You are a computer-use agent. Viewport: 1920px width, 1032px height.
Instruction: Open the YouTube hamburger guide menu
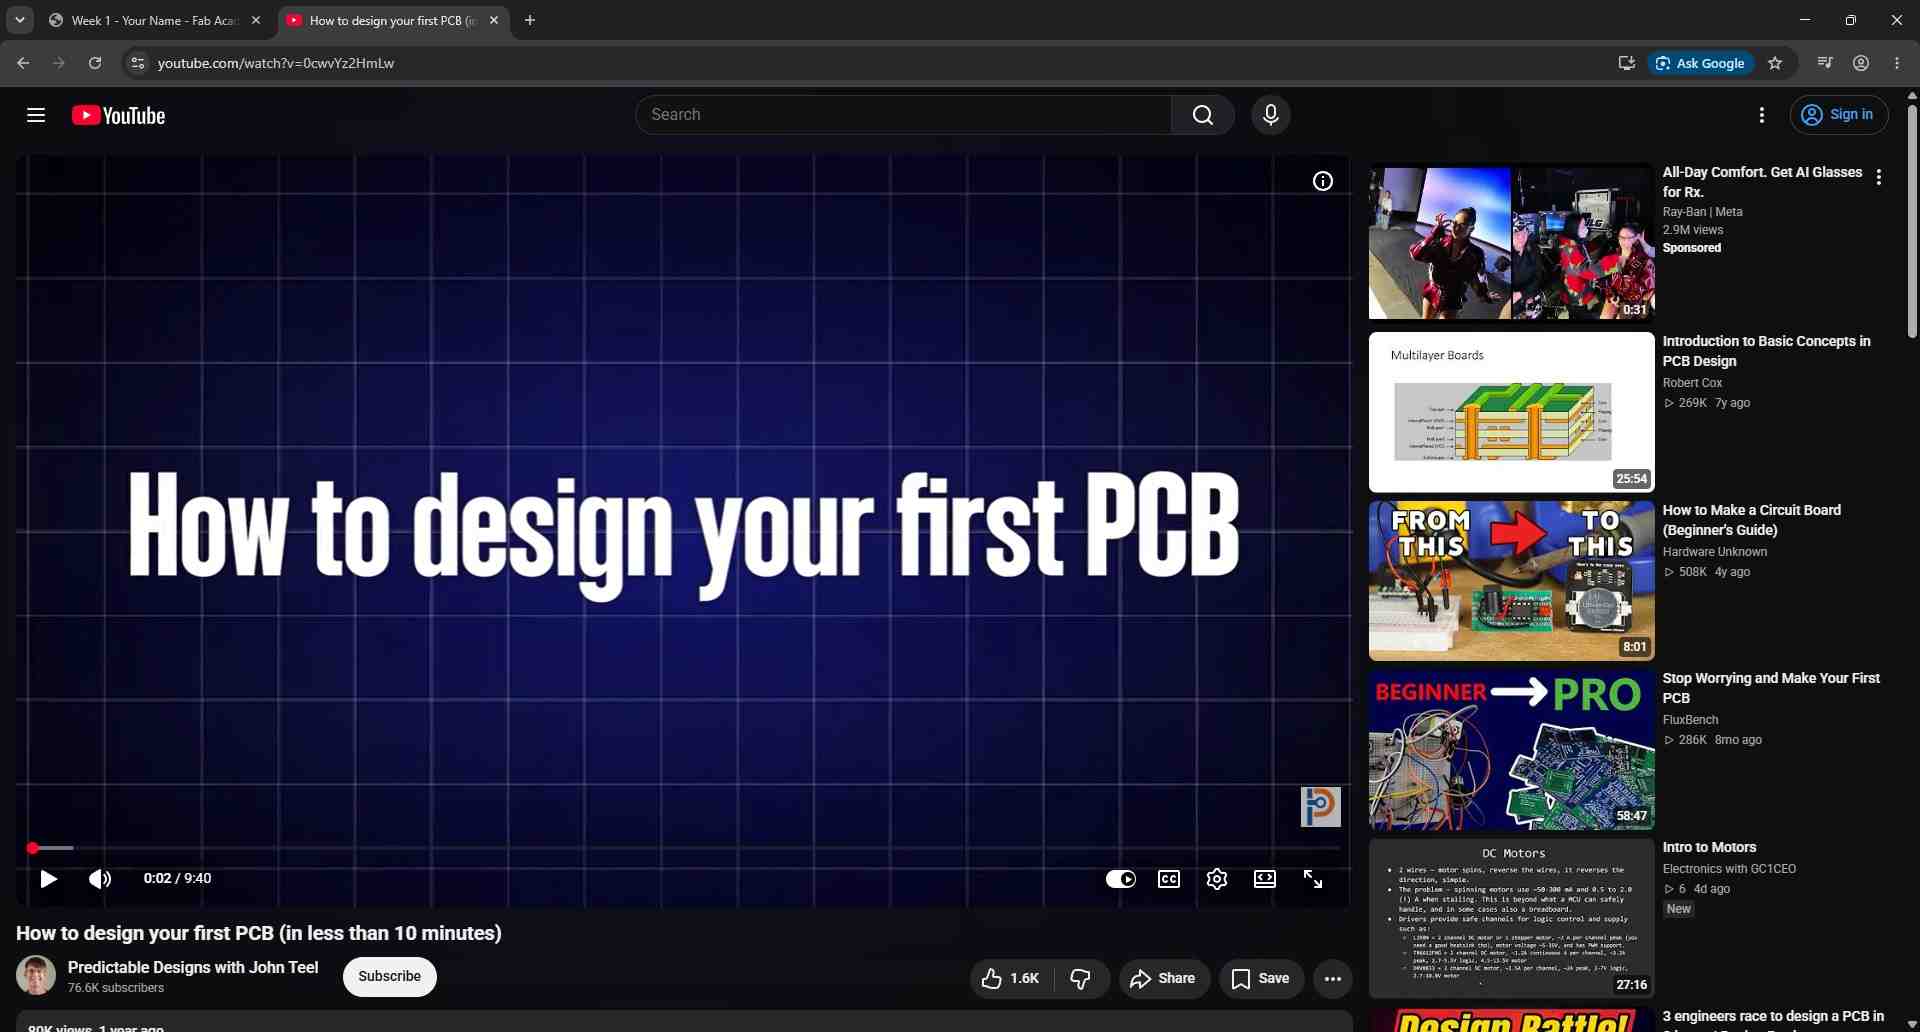pos(36,115)
